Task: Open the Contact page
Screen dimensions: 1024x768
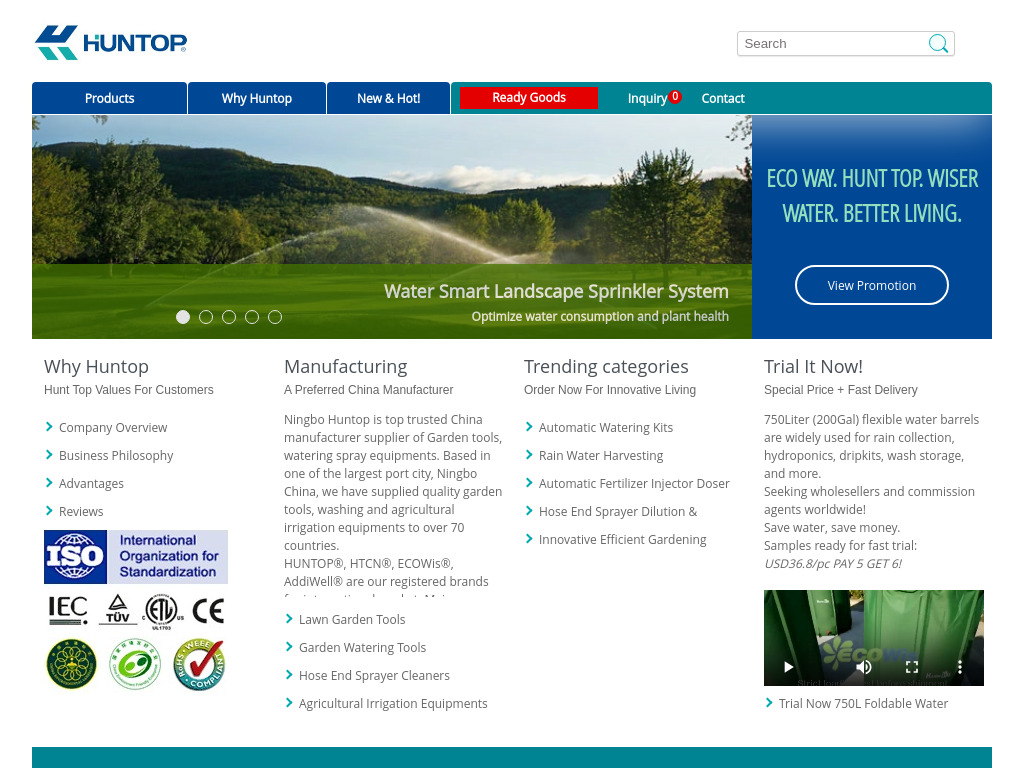Action: point(723,99)
